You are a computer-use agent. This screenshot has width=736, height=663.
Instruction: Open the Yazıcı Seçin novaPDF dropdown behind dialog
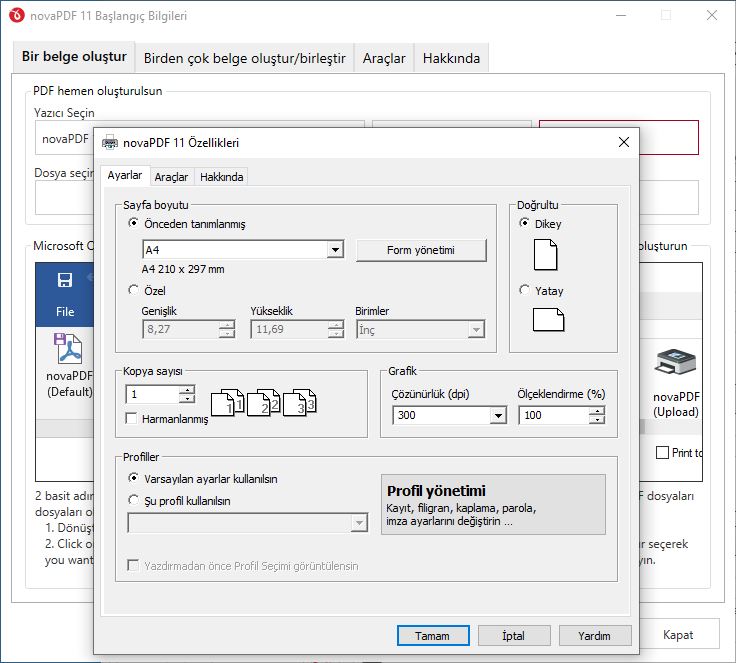coord(65,139)
